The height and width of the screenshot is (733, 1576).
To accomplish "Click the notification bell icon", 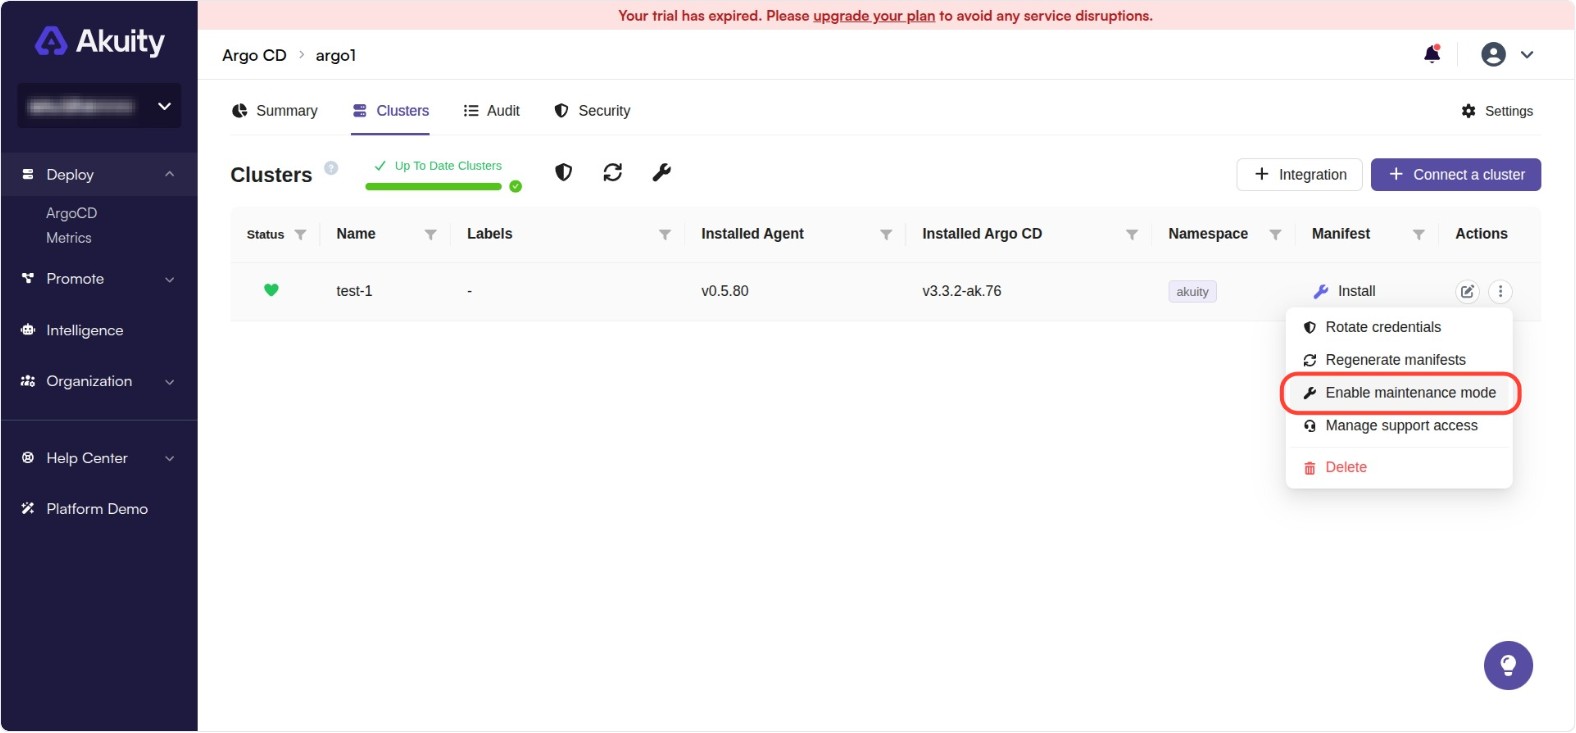I will tap(1432, 55).
